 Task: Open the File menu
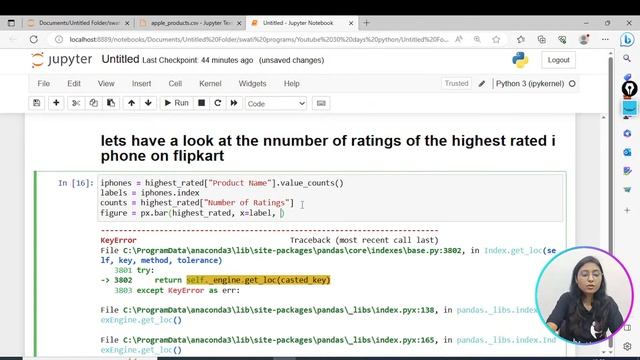coord(44,84)
